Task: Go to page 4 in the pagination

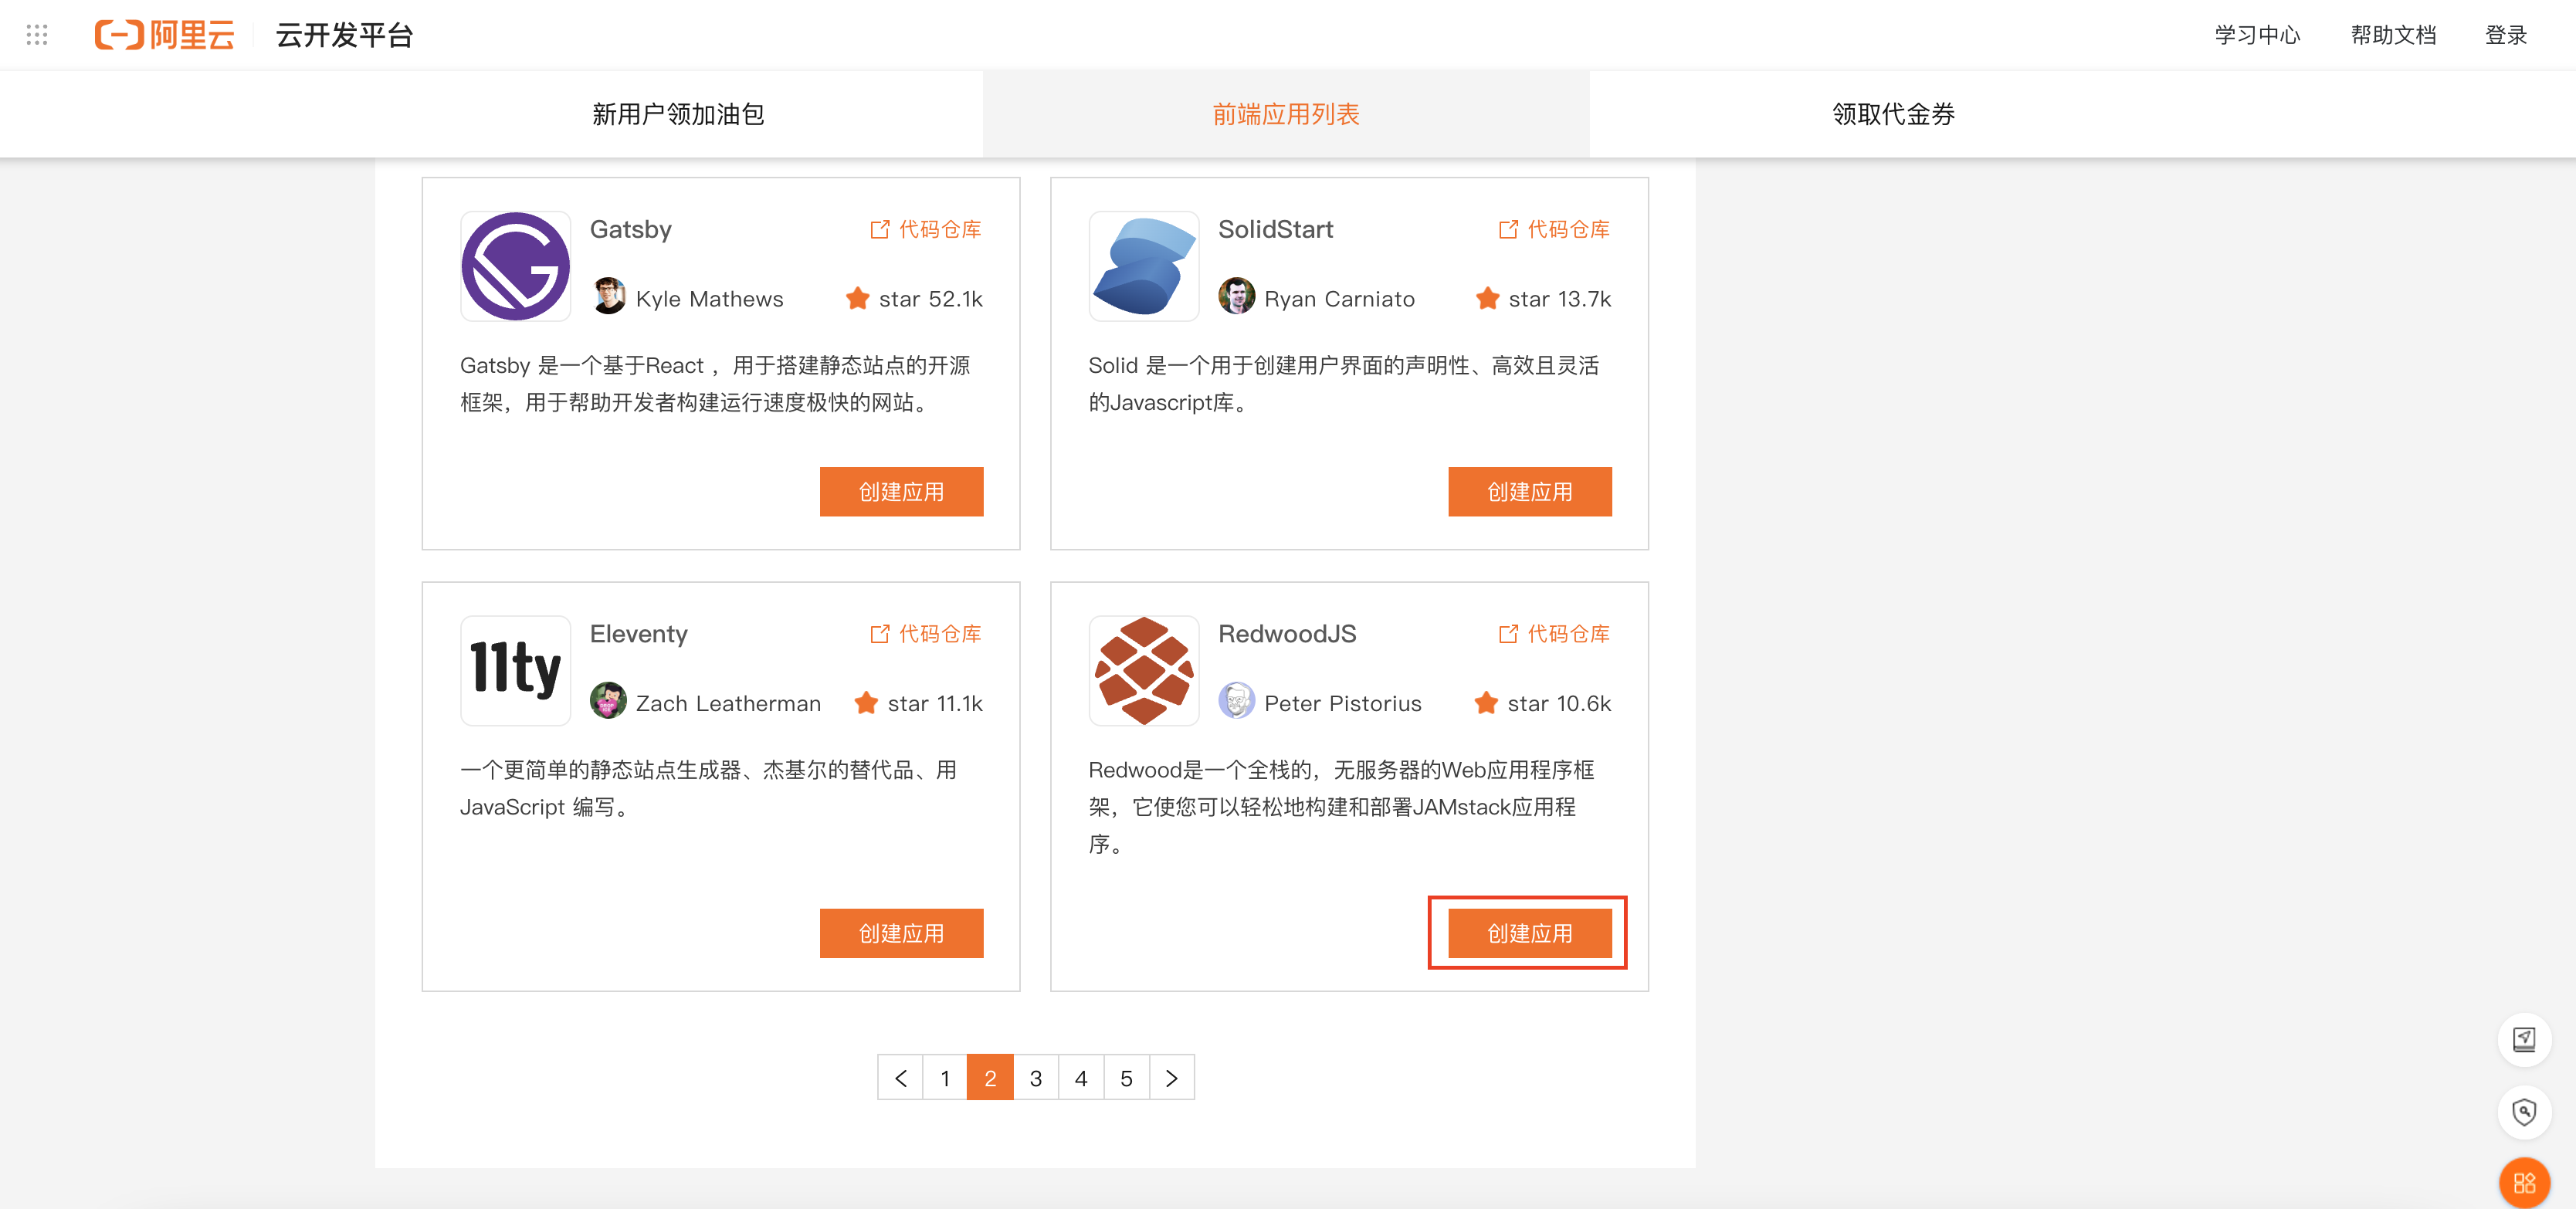Action: point(1081,1077)
